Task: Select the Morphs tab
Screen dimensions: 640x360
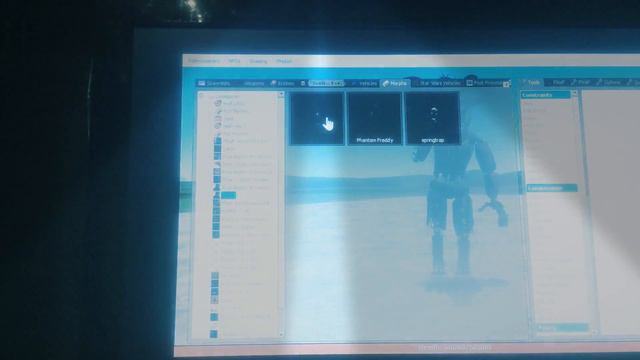Action: [395, 83]
